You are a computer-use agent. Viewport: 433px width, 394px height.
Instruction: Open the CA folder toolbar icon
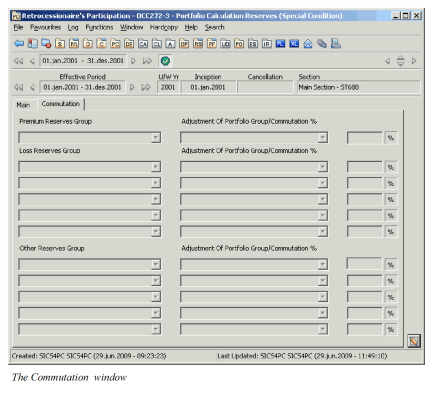pos(143,44)
